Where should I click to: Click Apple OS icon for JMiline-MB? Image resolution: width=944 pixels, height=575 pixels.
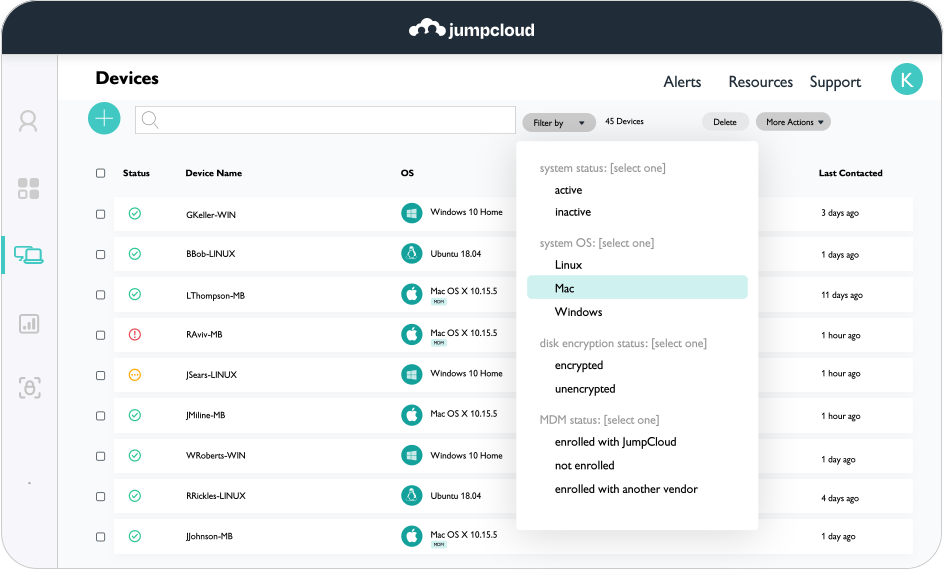tap(412, 415)
